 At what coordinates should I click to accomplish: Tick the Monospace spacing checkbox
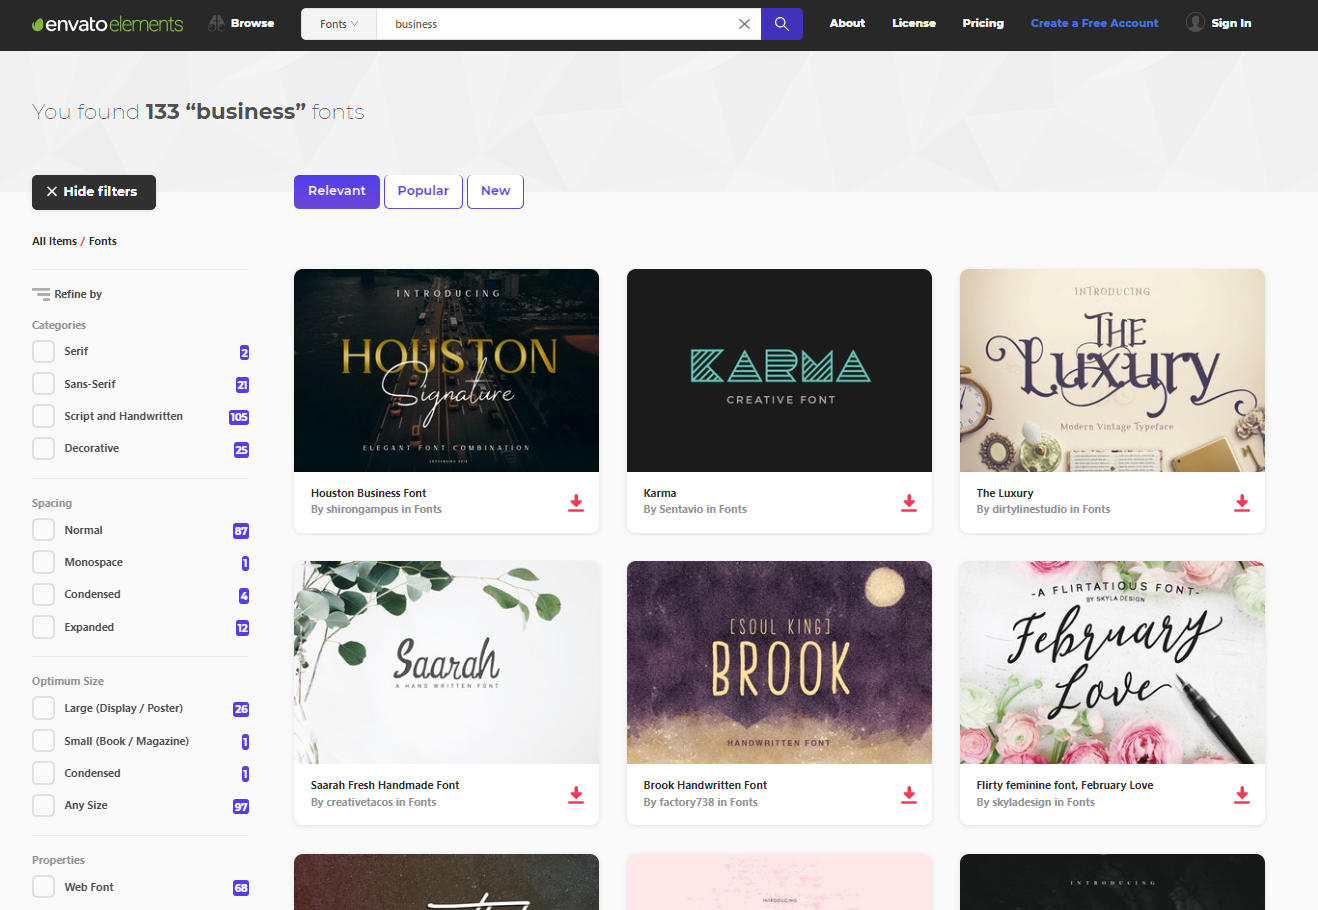coord(43,562)
